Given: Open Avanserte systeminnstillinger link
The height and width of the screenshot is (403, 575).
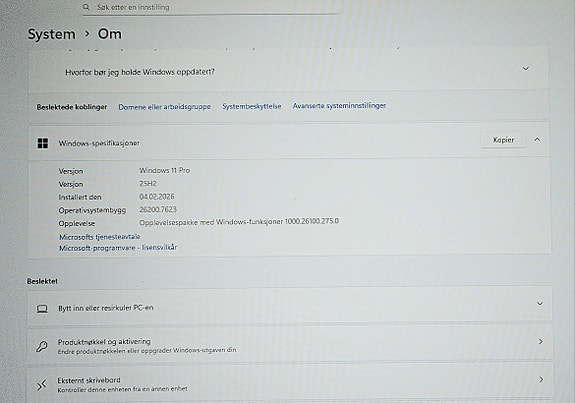Looking at the screenshot, I should click(339, 106).
